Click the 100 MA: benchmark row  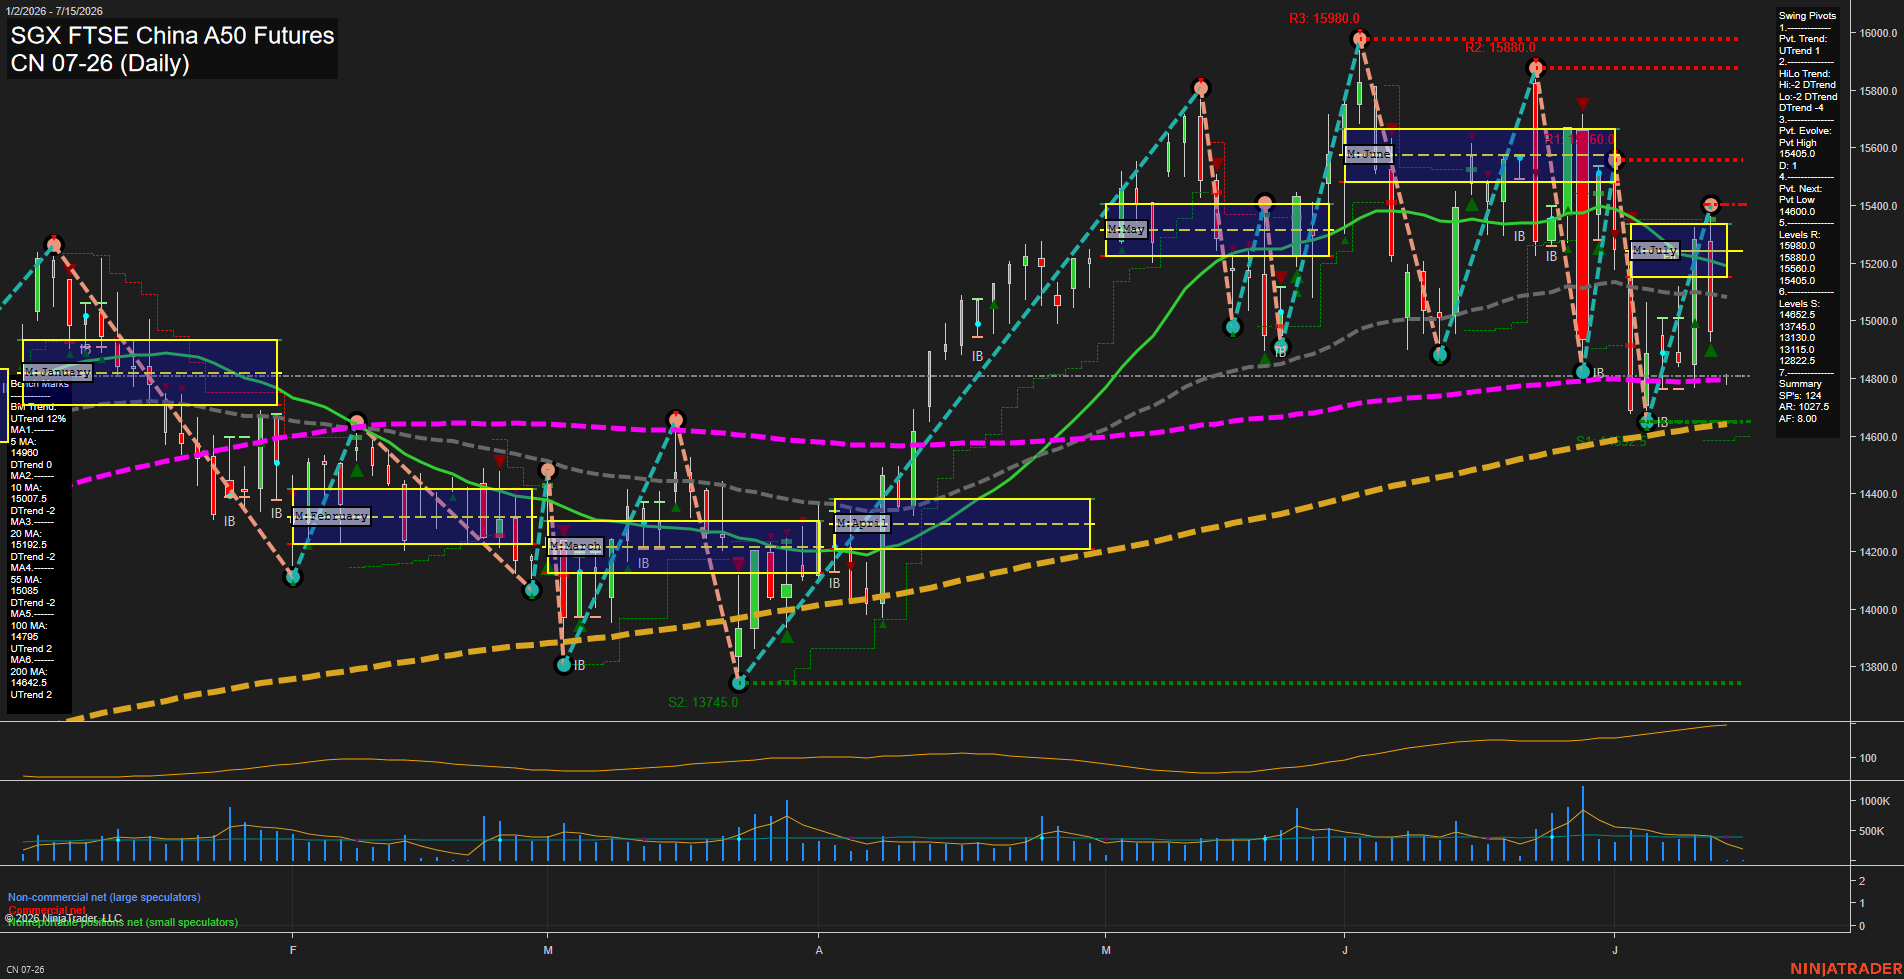29,626
